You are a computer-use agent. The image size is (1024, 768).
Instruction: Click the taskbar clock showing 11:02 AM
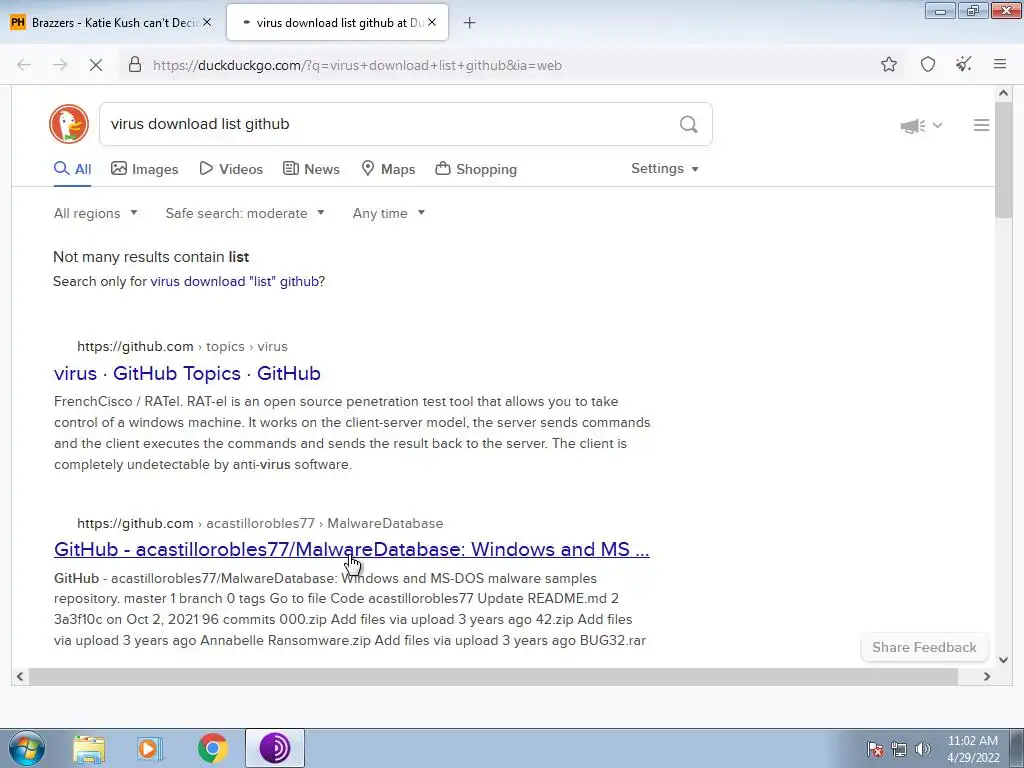tap(973, 749)
